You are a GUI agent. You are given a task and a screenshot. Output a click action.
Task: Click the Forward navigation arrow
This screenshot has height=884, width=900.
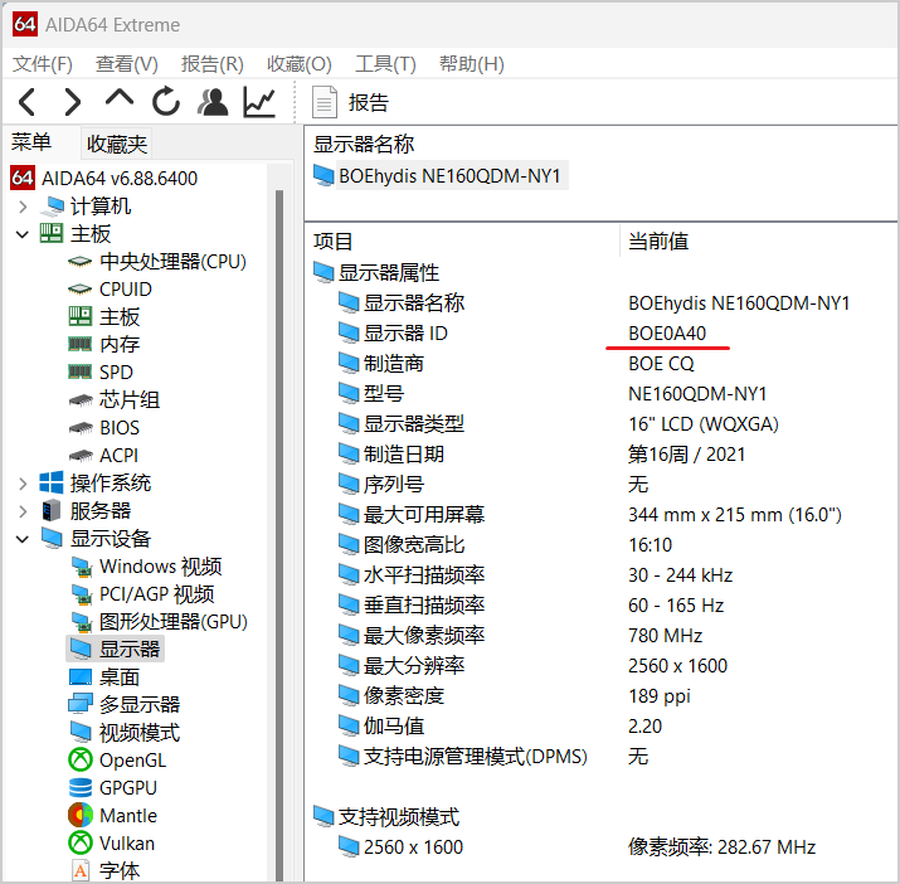click(x=73, y=102)
